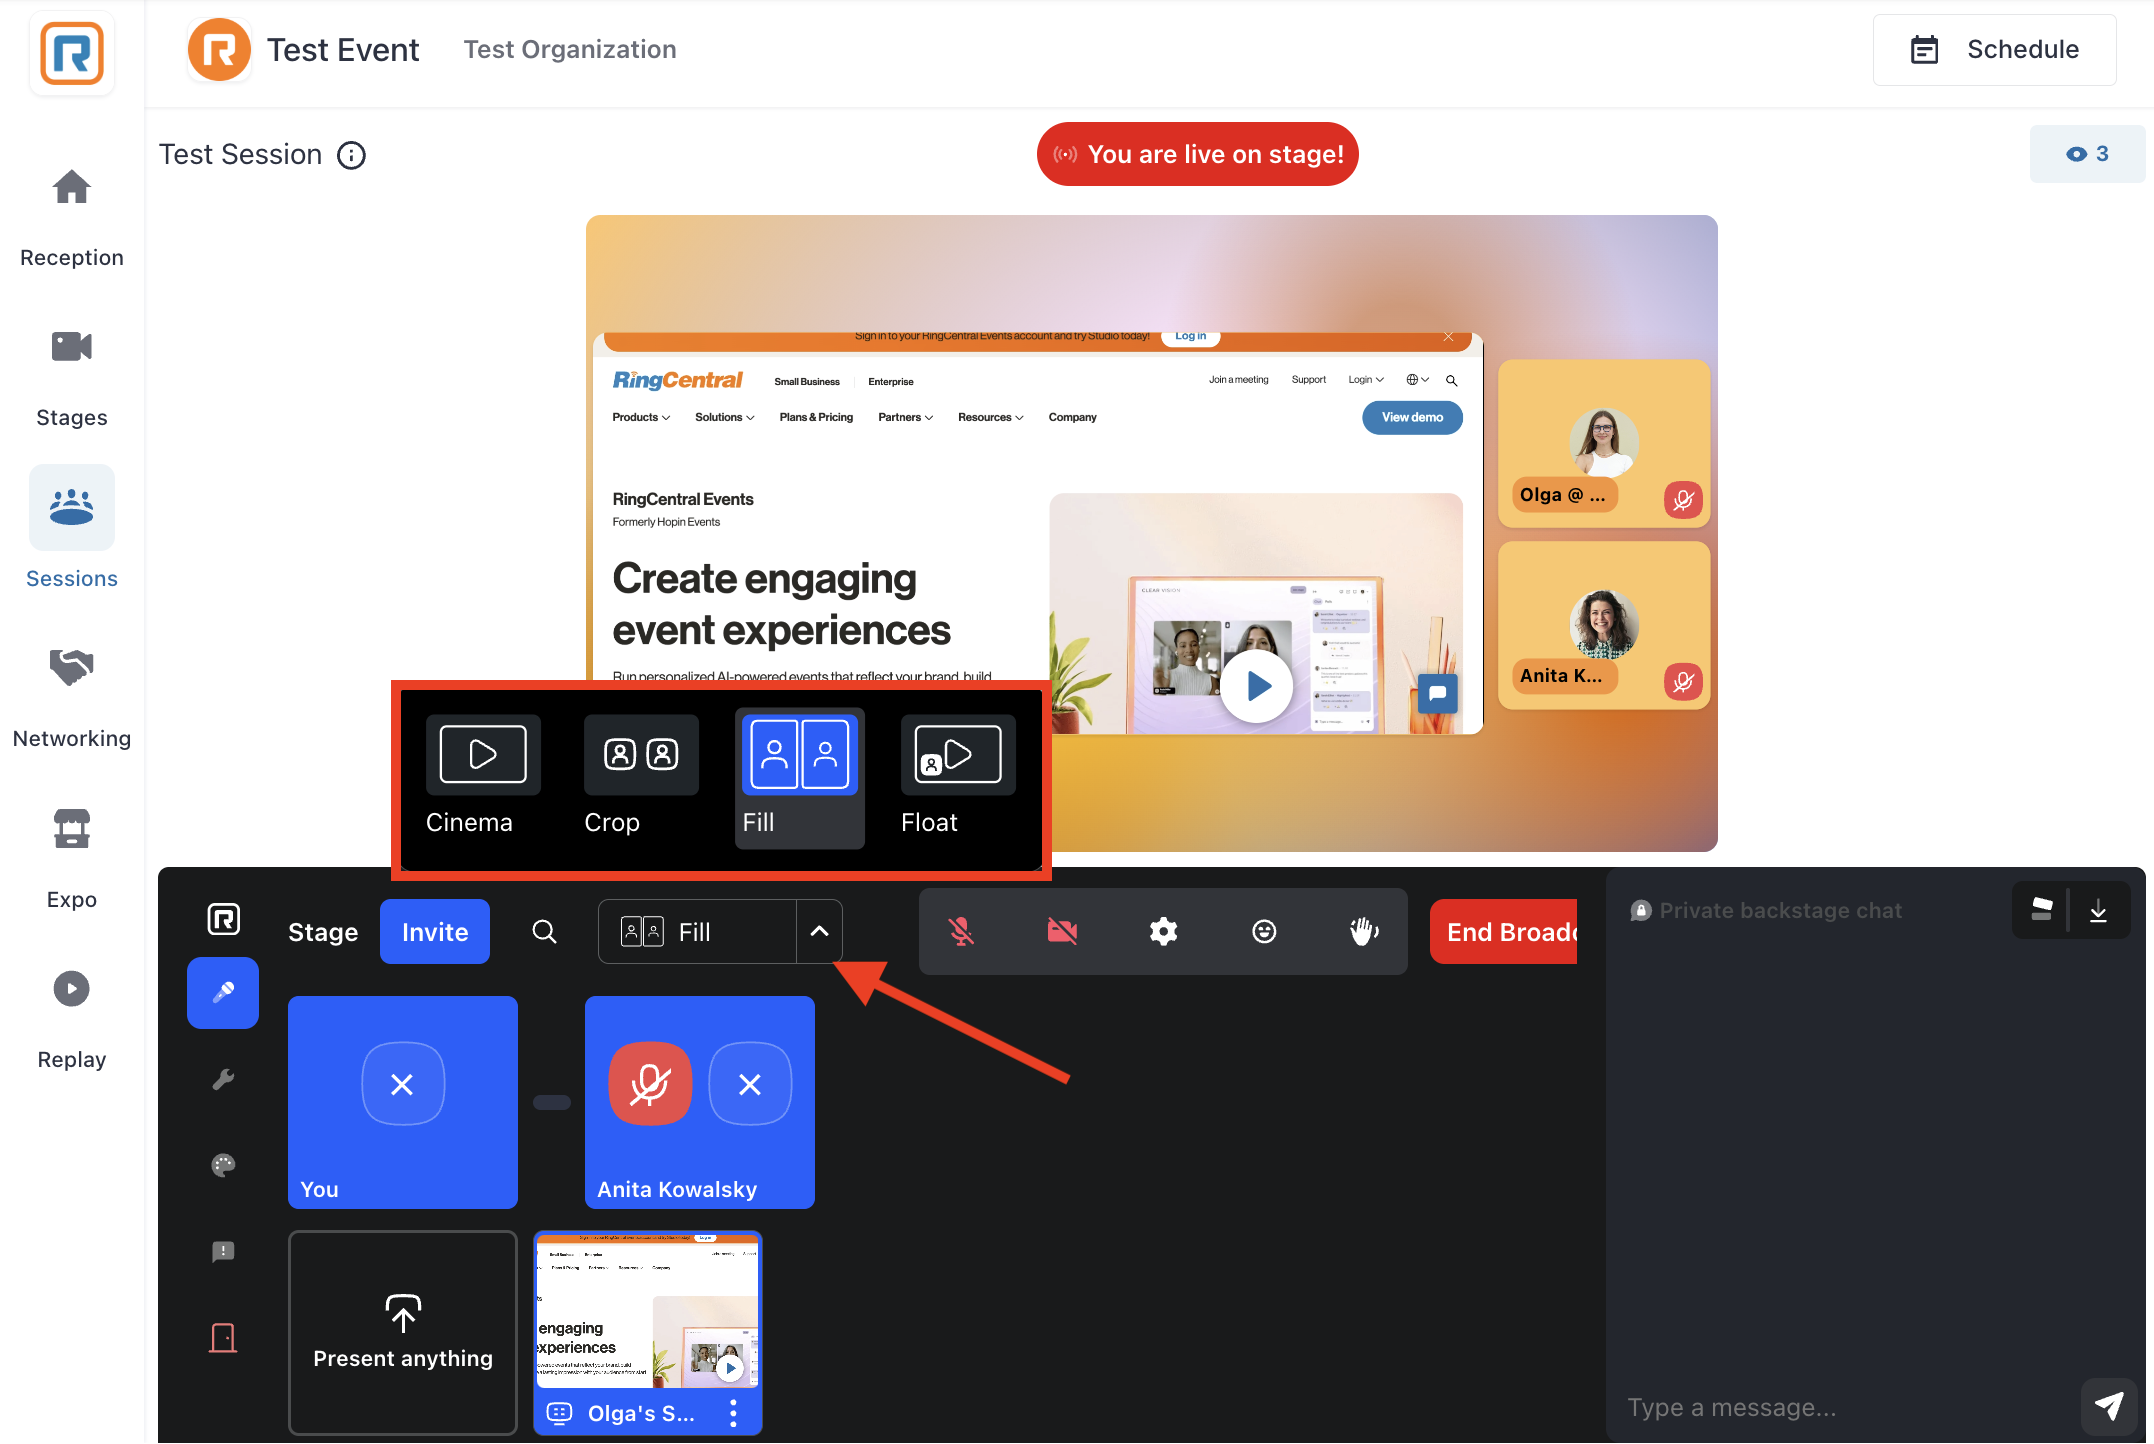The width and height of the screenshot is (2154, 1444).
Task: Click Anita K's muted mic indicator on stage
Action: coord(1684,682)
